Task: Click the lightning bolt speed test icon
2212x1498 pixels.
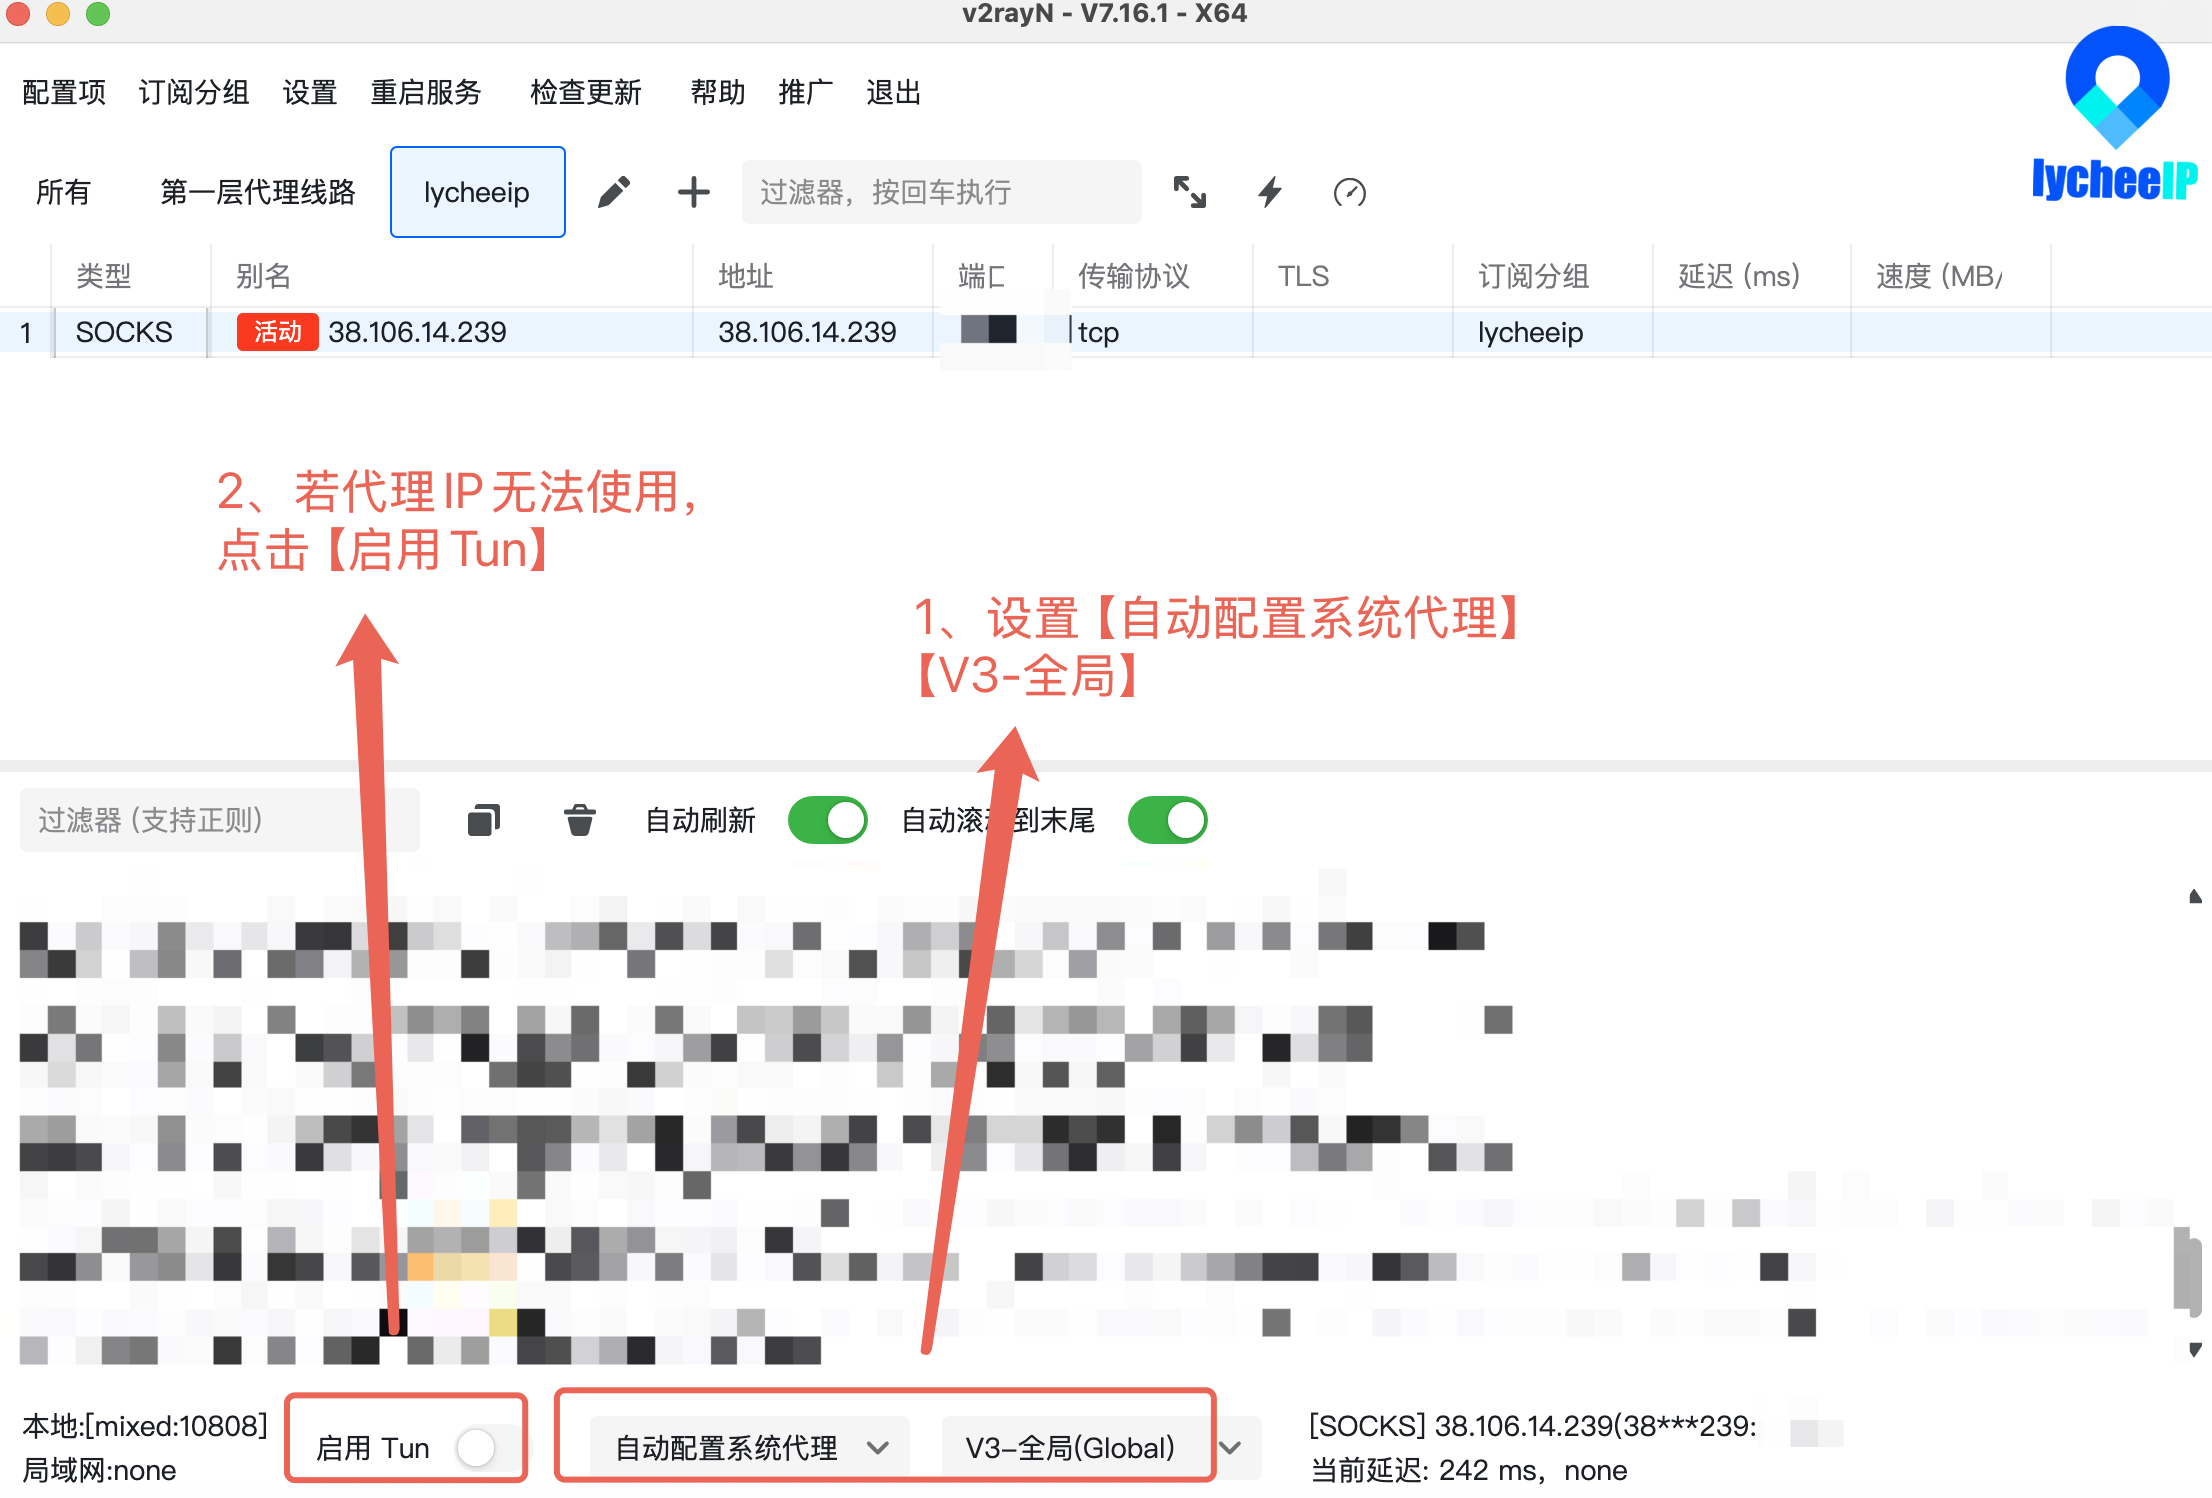Action: [x=1270, y=192]
